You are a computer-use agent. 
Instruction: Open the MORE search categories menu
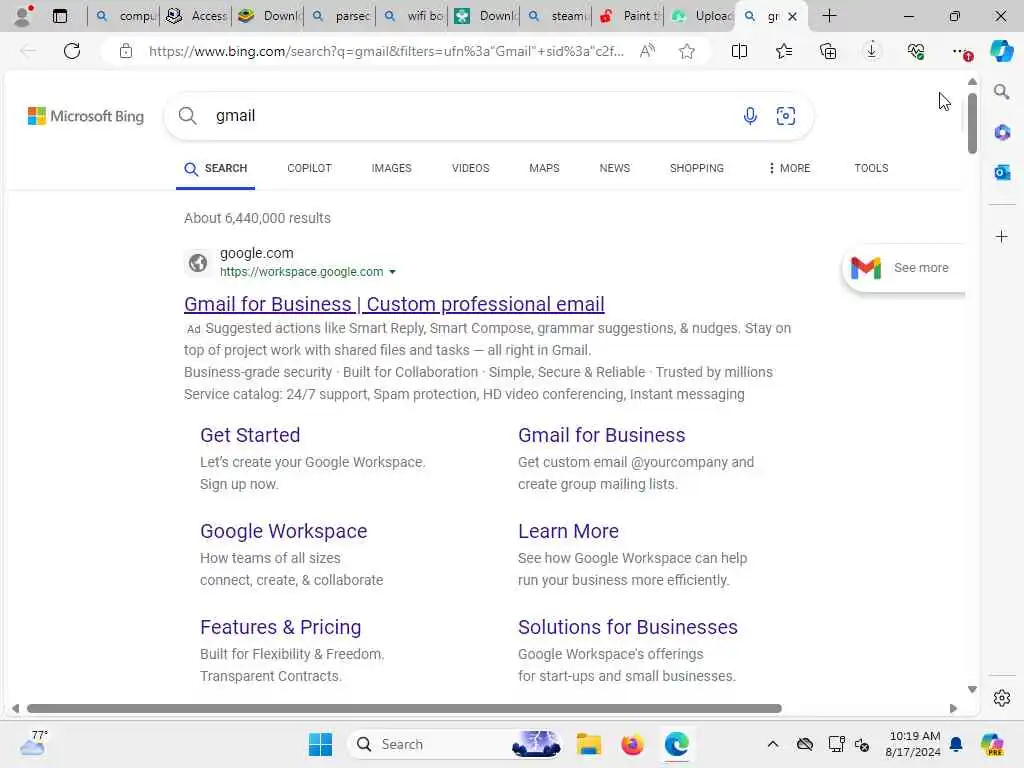pos(790,168)
